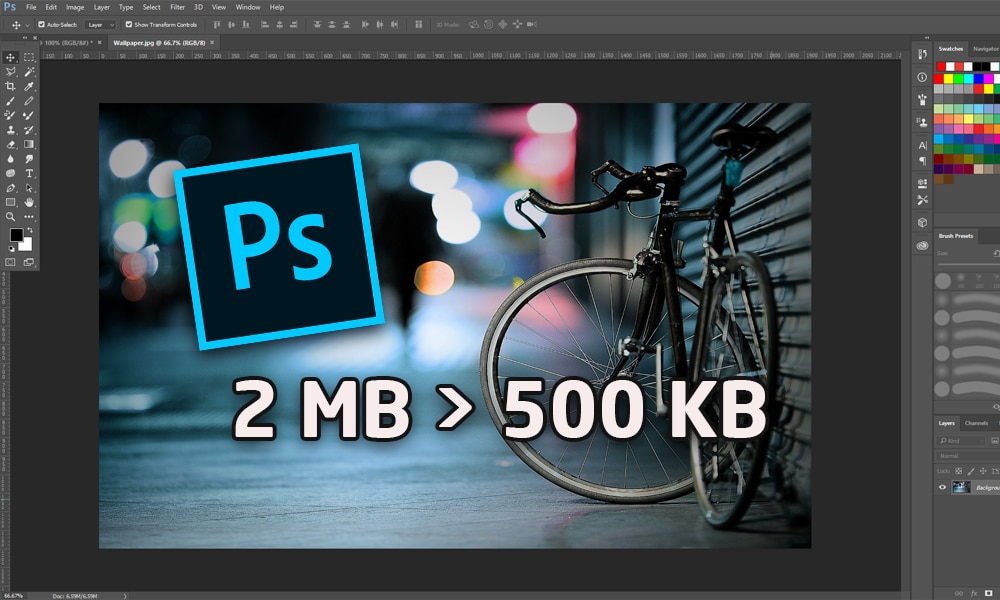Open the layer blend mode Normal dropdown
The height and width of the screenshot is (600, 1000).
tap(967, 456)
